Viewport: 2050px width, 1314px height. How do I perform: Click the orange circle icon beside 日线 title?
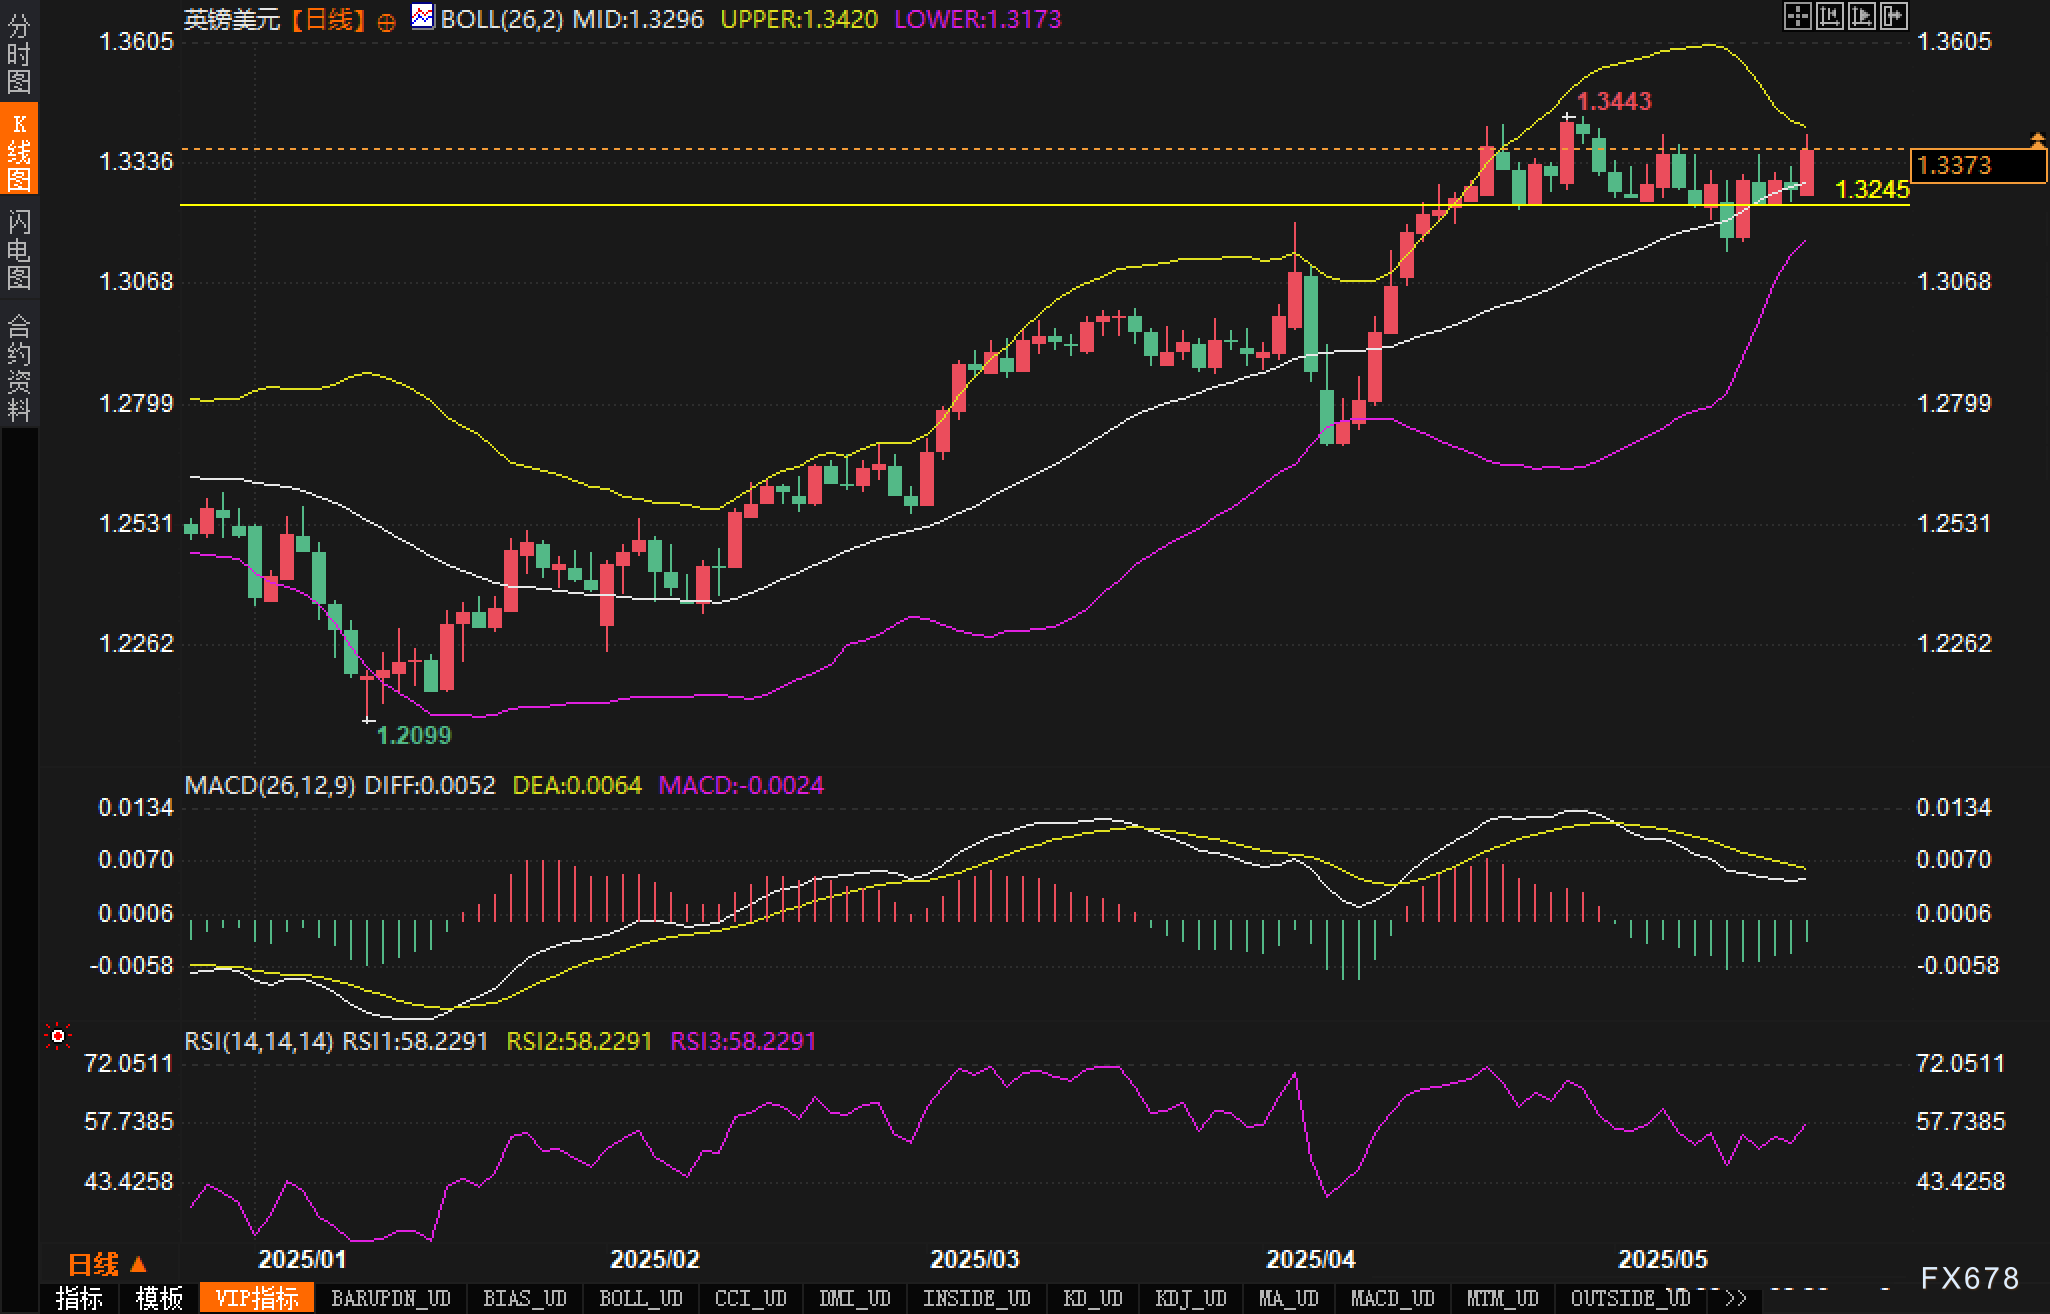pos(386,22)
